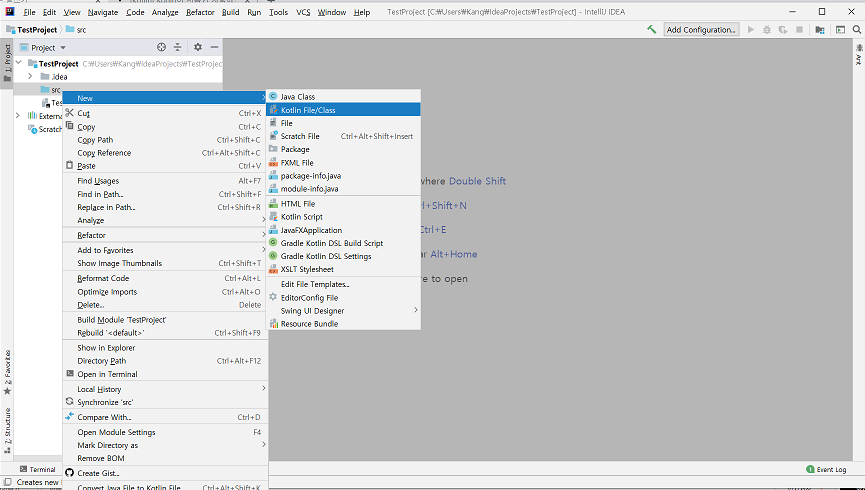Select Create Gist in context menu
The width and height of the screenshot is (865, 490).
165,473
